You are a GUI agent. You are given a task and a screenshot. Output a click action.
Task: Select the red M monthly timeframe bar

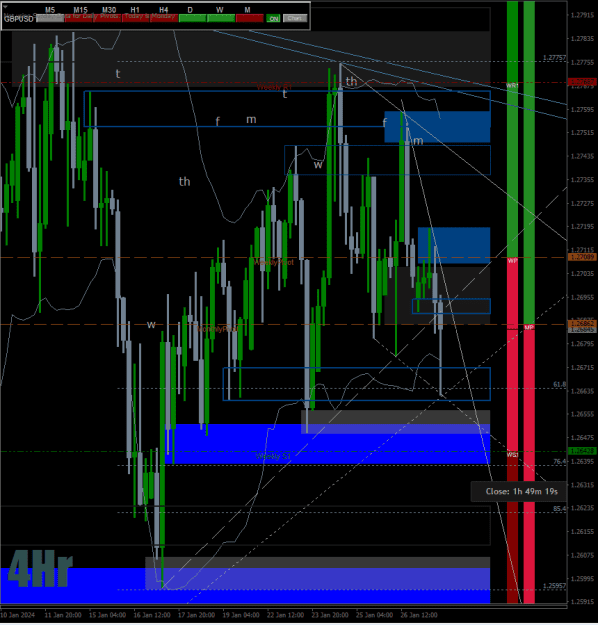tap(250, 18)
